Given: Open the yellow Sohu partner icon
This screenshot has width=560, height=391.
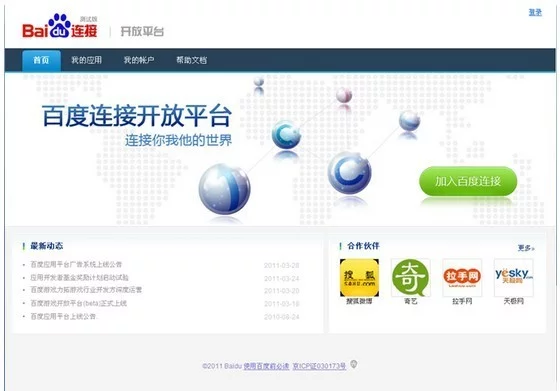Looking at the screenshot, I should coord(359,278).
